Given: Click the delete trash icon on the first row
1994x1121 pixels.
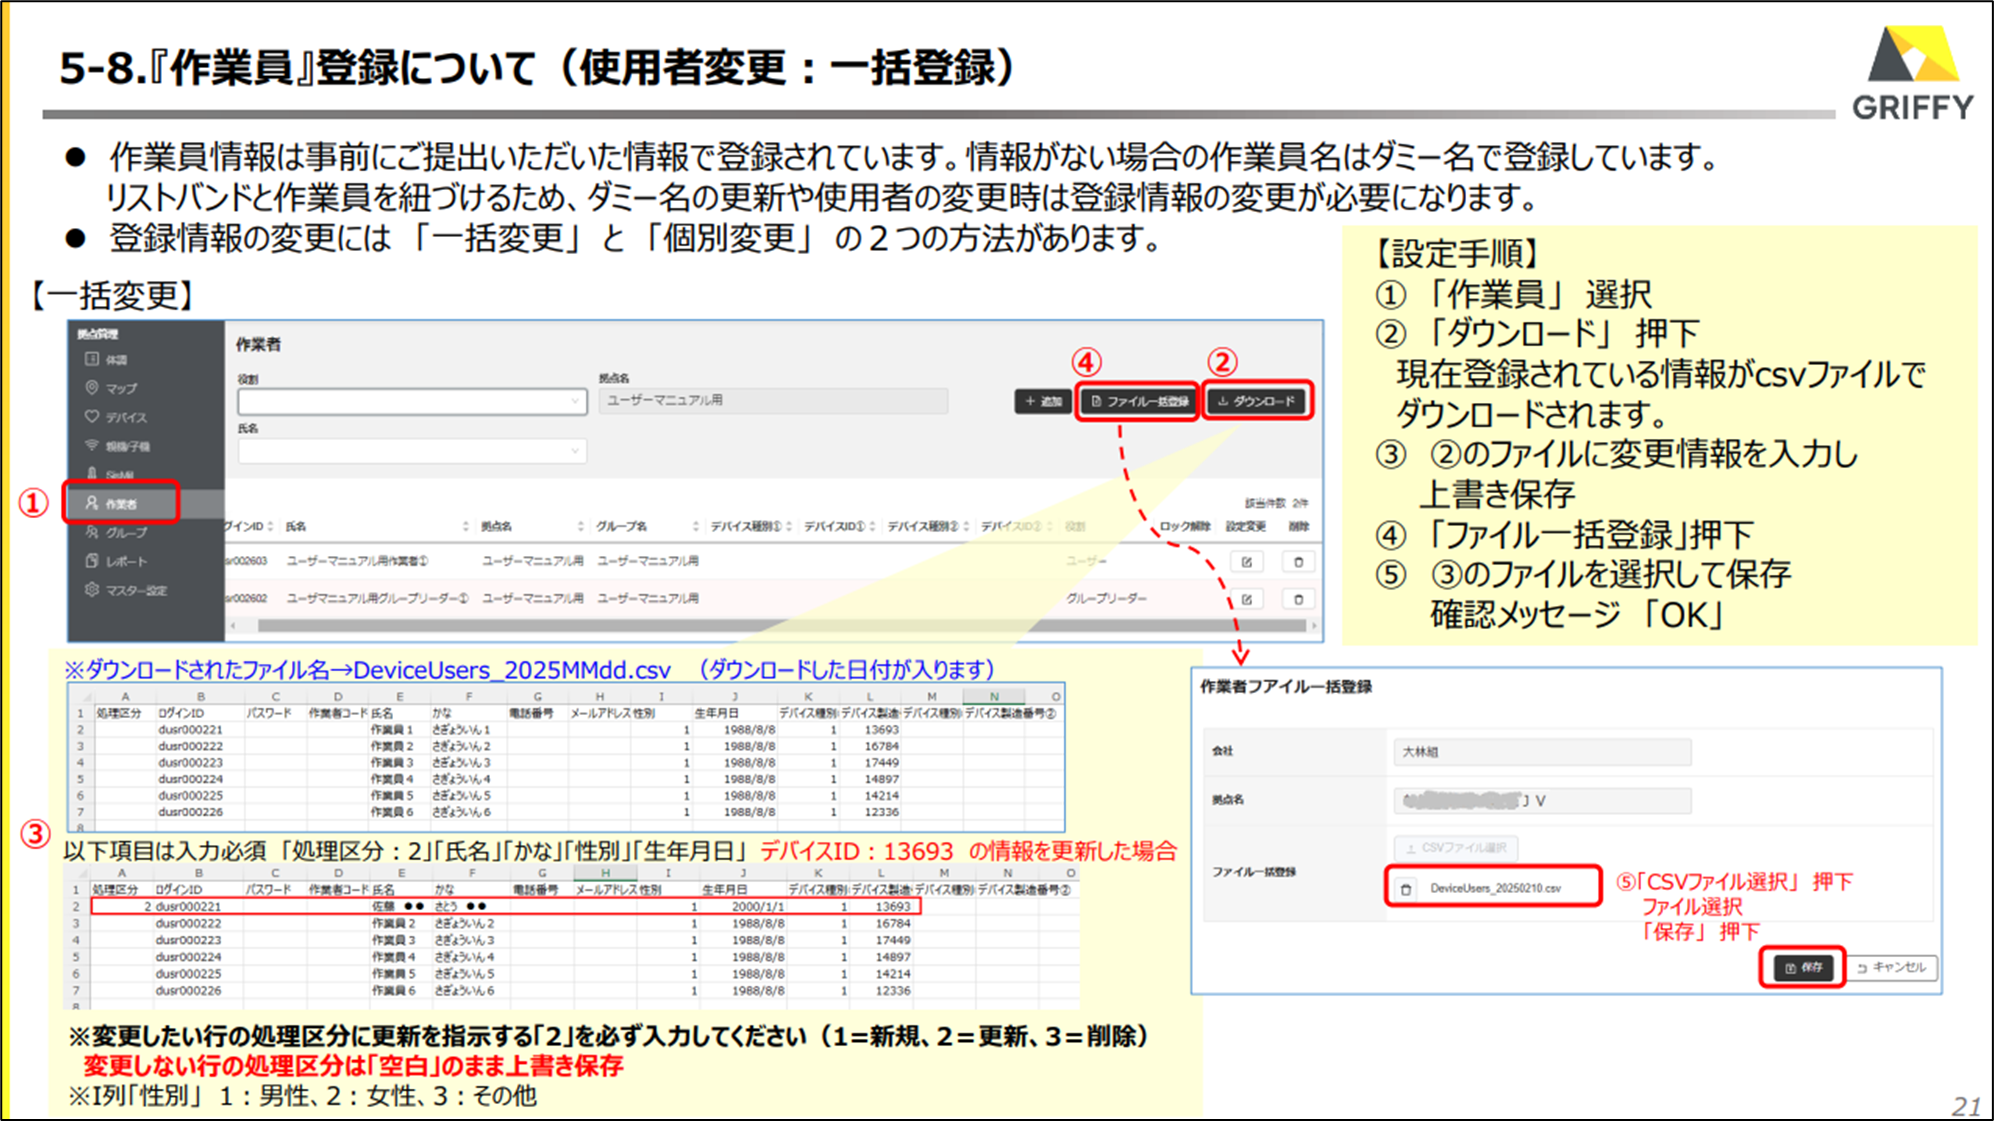Looking at the screenshot, I should (1298, 561).
